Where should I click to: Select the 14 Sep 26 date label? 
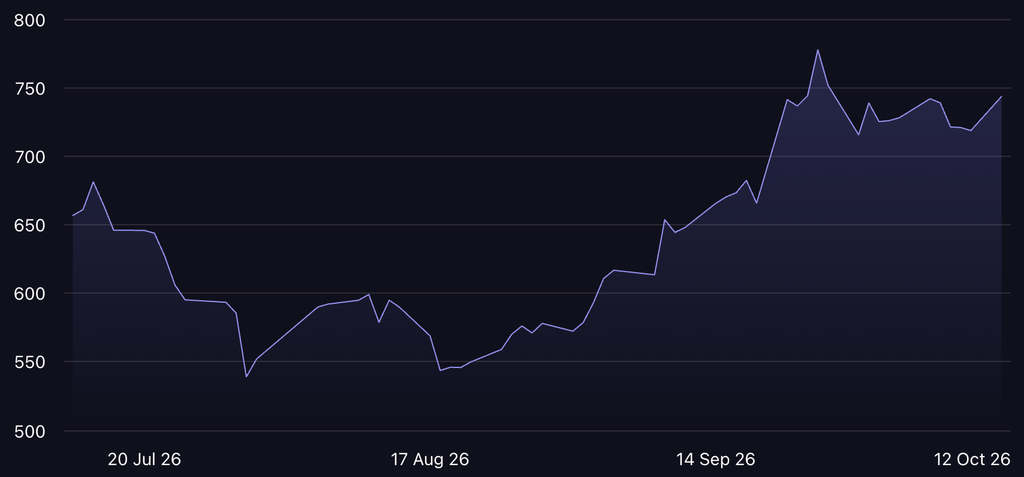coord(716,459)
